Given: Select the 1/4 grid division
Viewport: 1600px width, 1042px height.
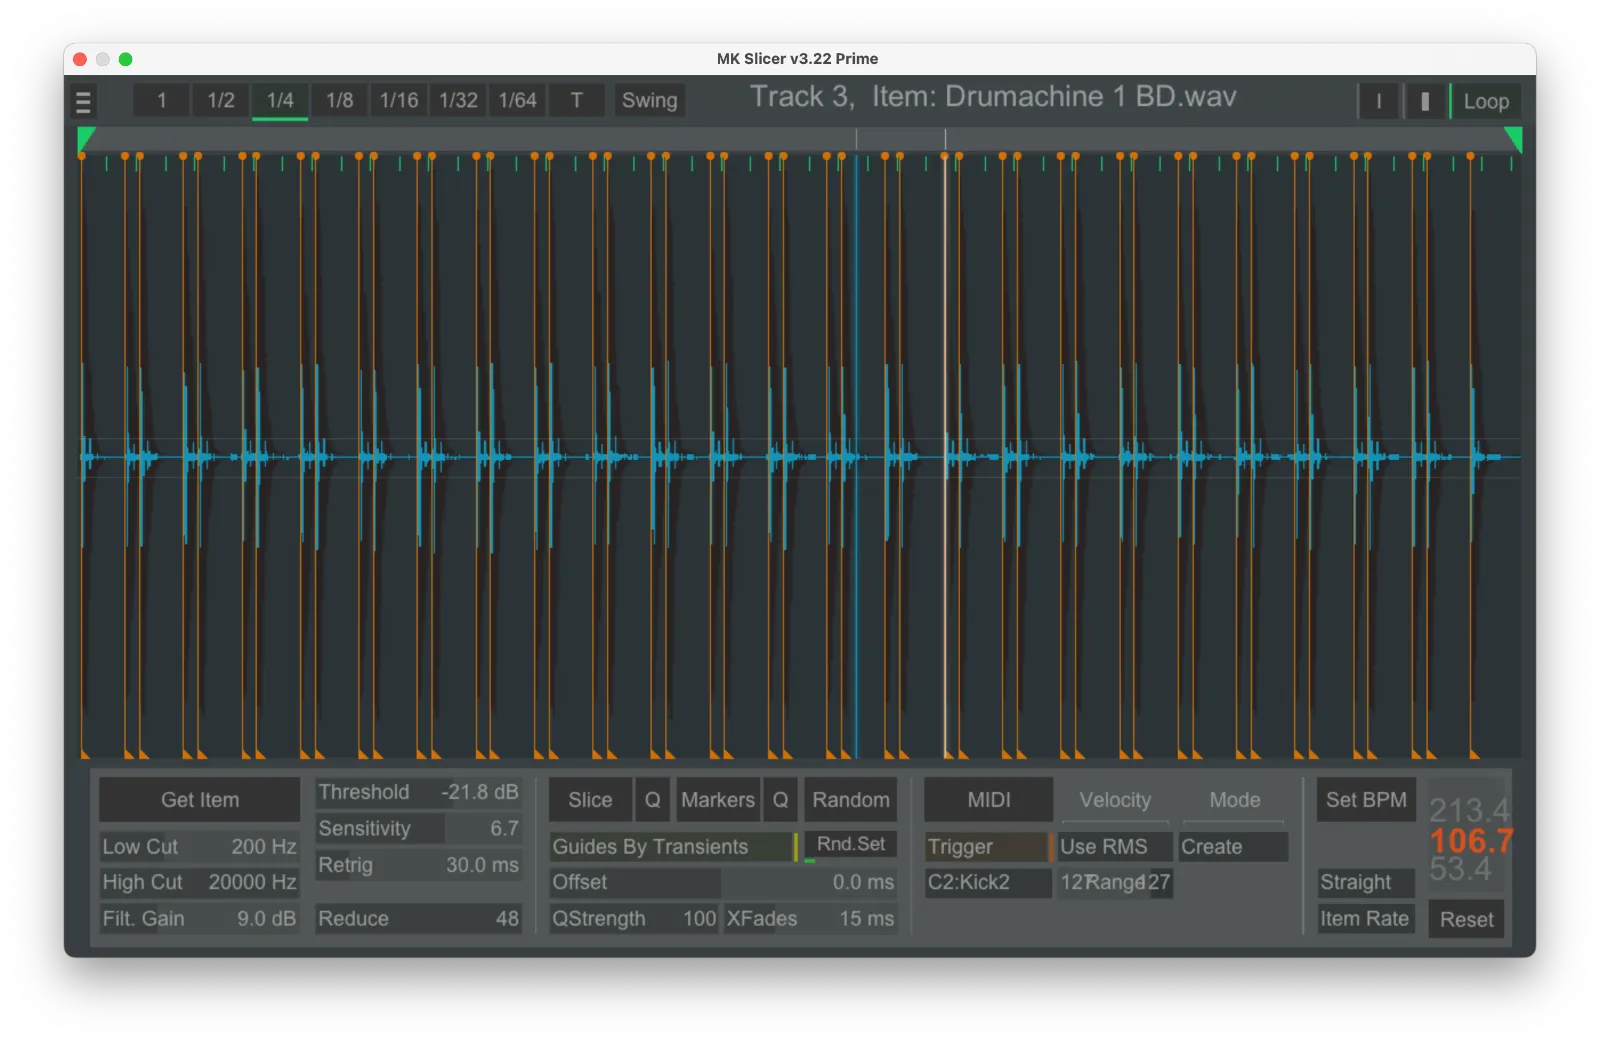Looking at the screenshot, I should click(x=280, y=100).
